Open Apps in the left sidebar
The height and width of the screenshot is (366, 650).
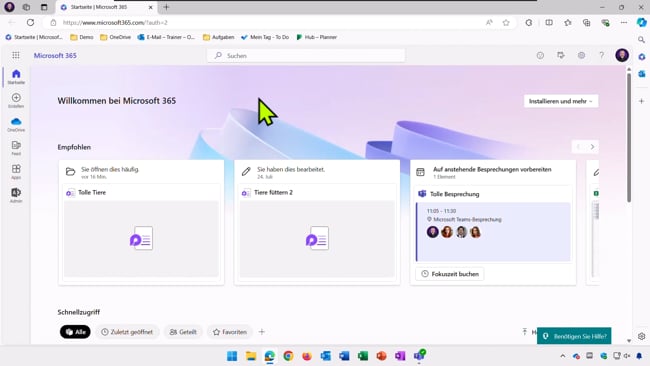click(16, 172)
